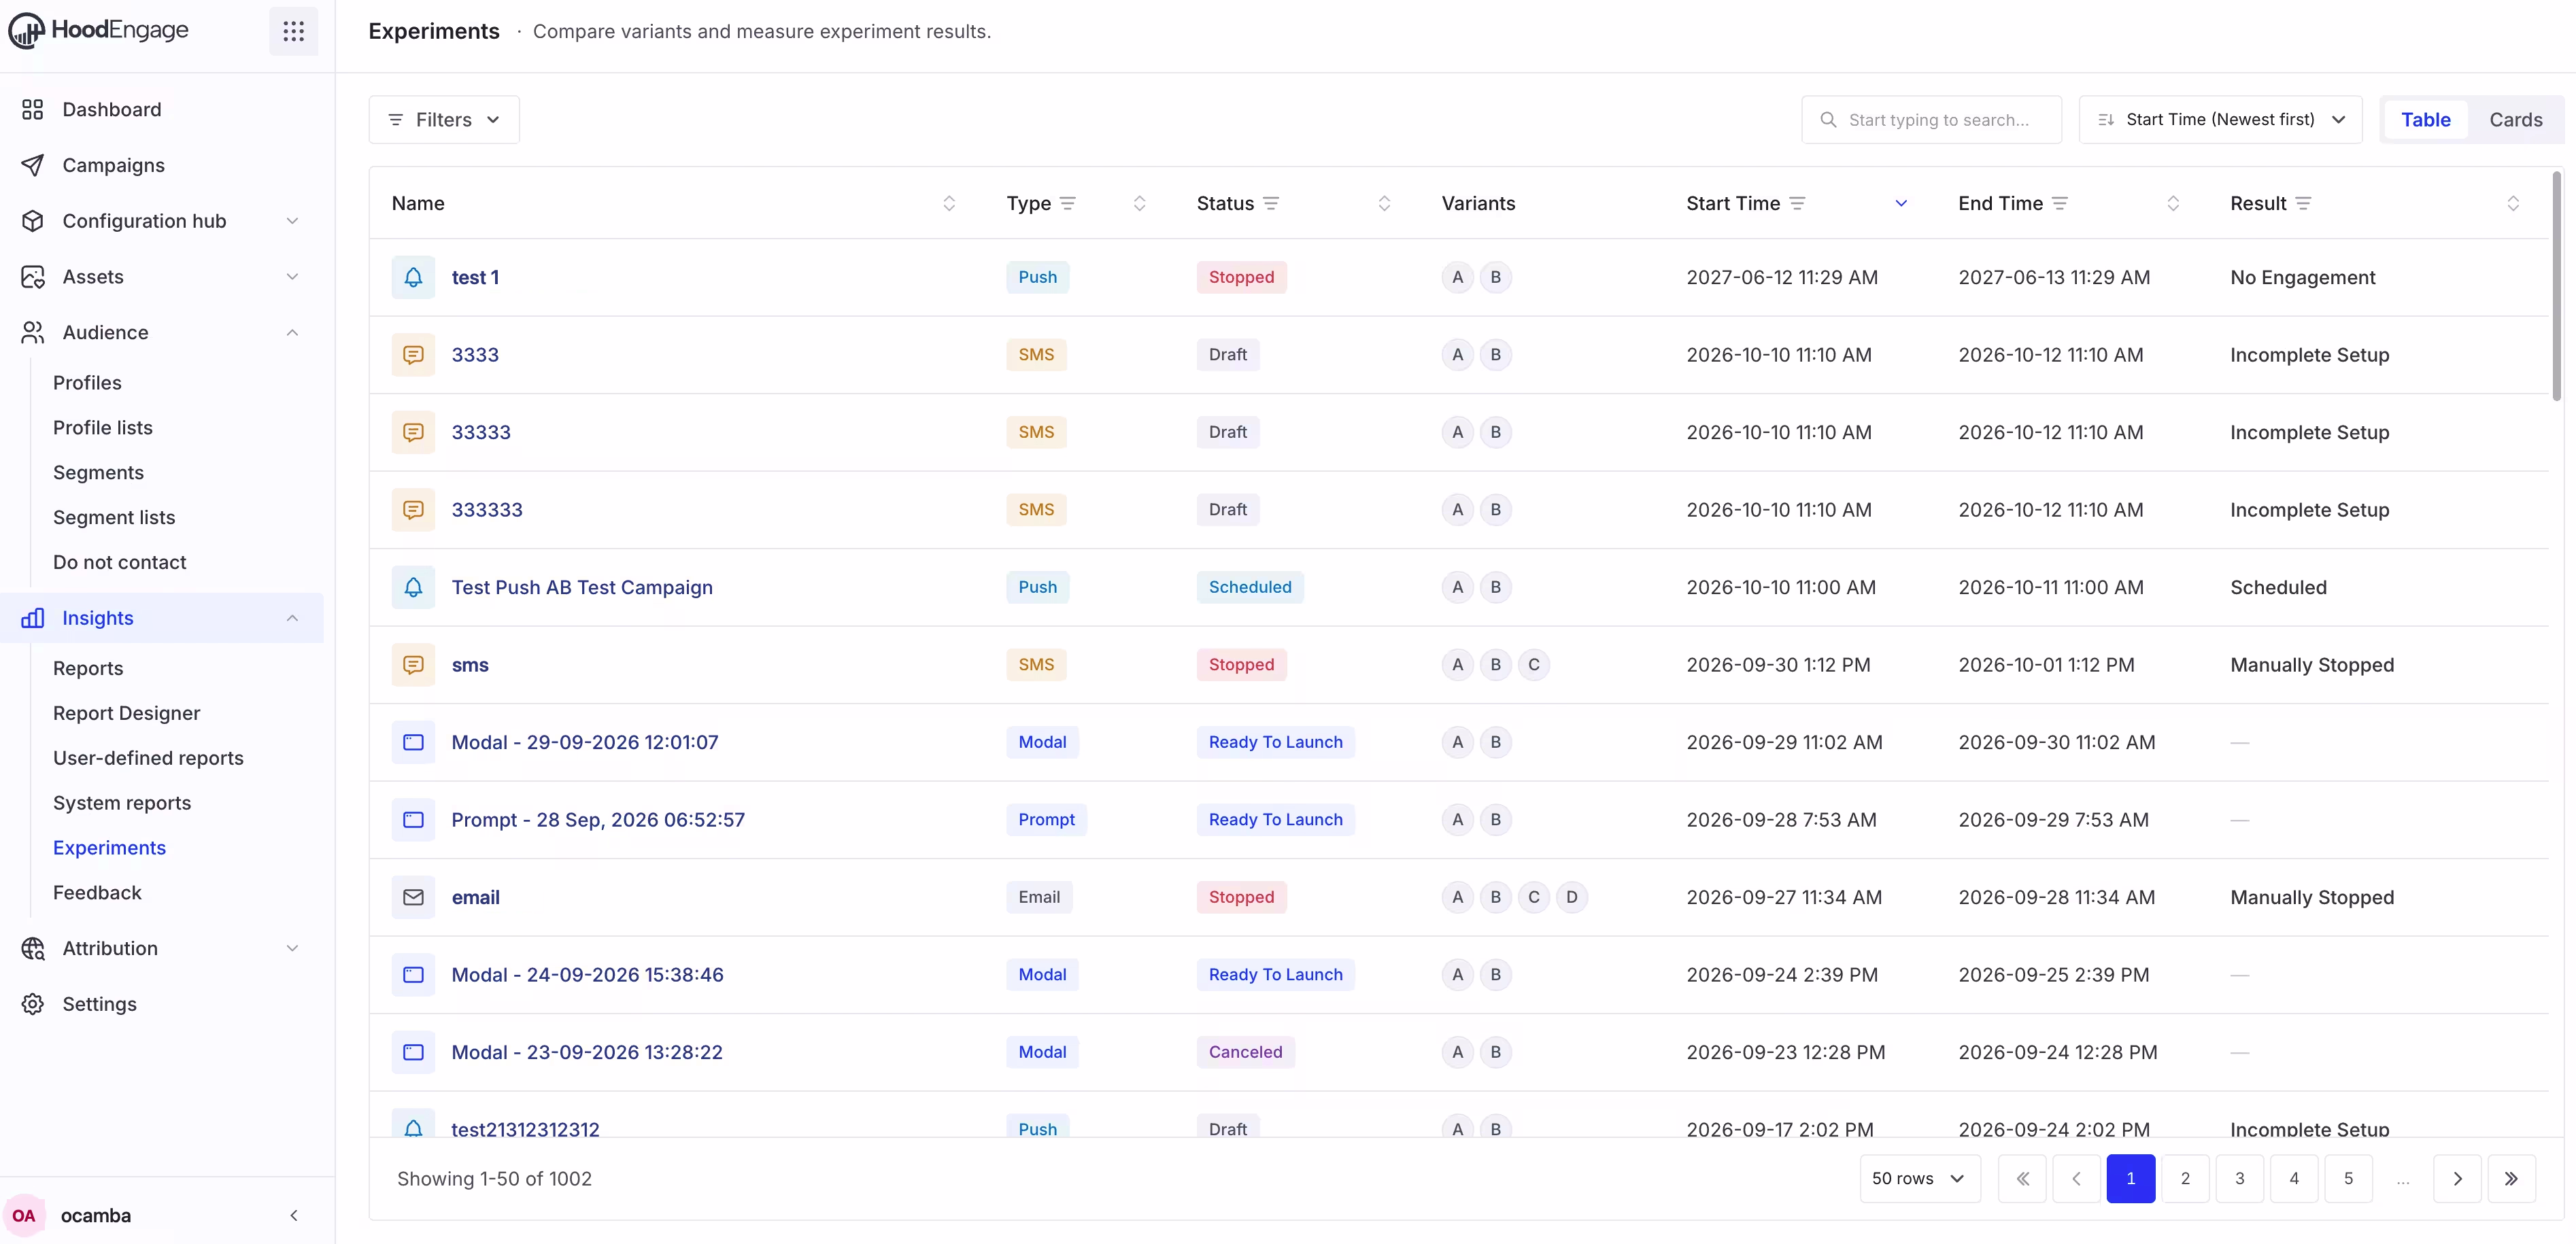The width and height of the screenshot is (2576, 1244).
Task: Expand the Attribution menu
Action: tap(161, 948)
